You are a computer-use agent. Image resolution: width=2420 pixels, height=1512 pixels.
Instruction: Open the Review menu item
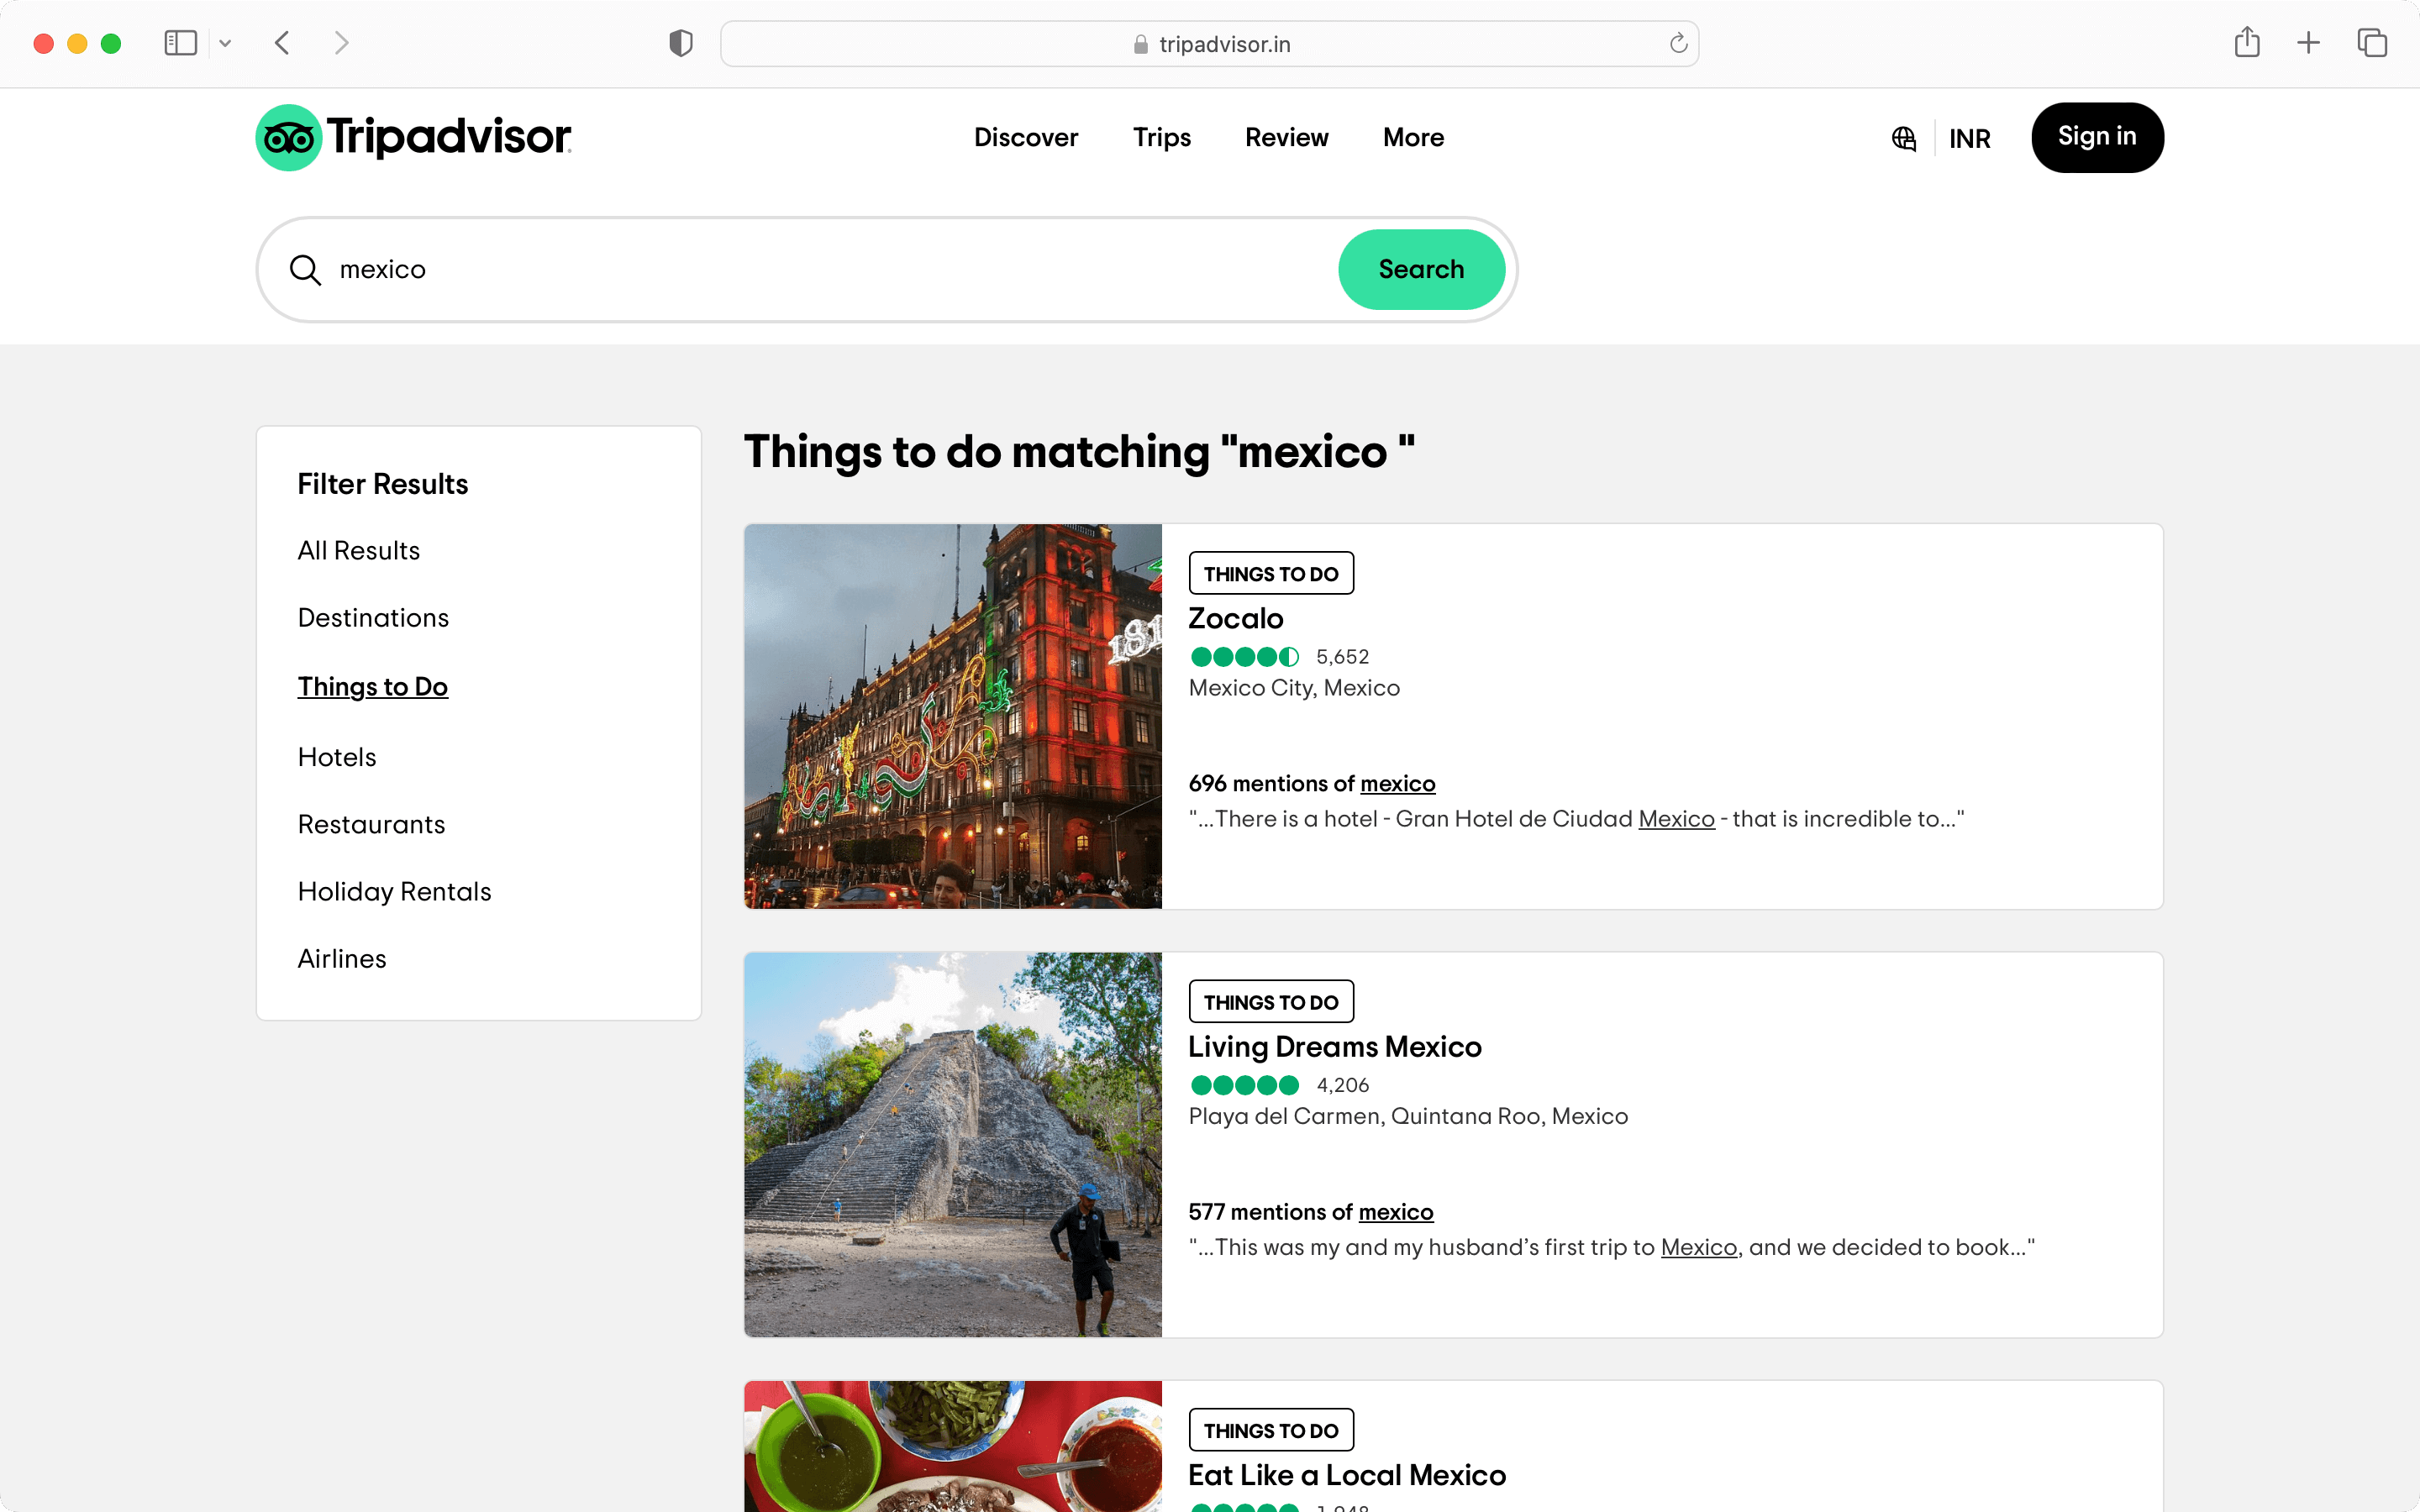point(1287,137)
